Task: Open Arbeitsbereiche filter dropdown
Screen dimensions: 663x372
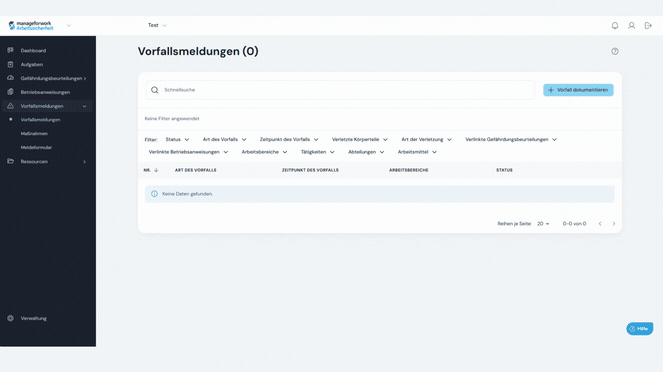Action: pyautogui.click(x=264, y=152)
